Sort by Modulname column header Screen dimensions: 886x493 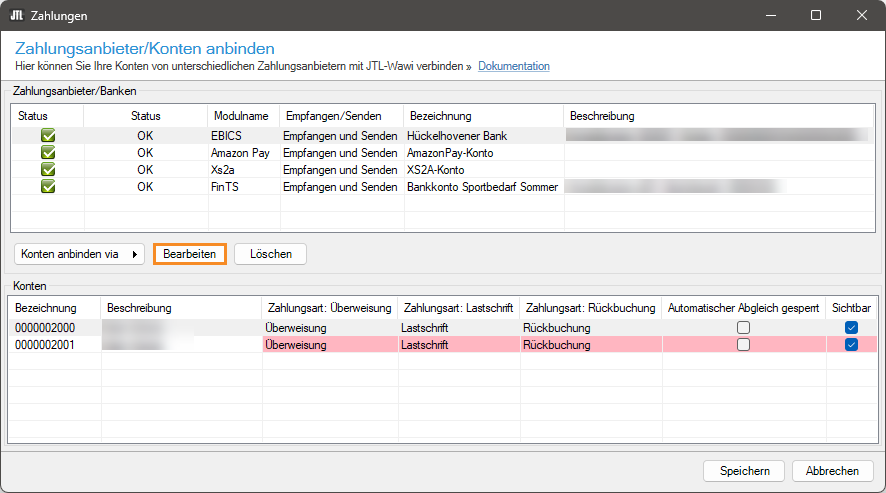point(240,116)
